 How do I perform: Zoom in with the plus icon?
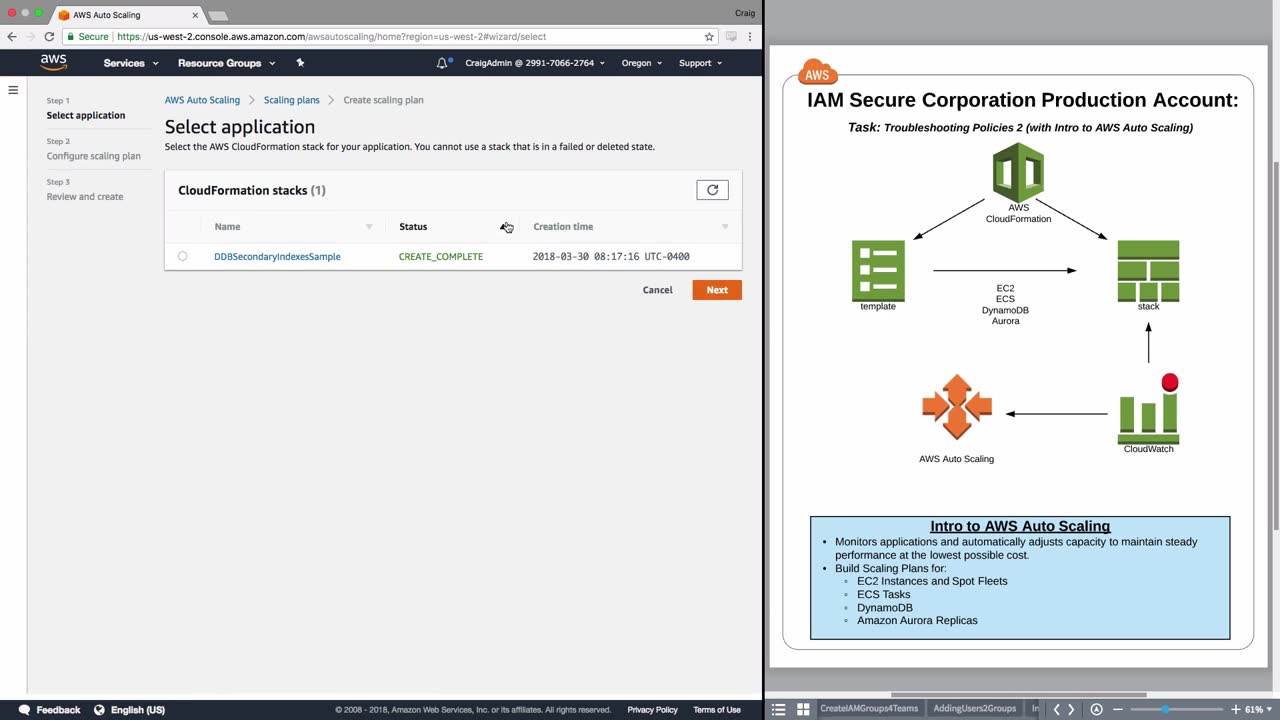[x=1234, y=709]
